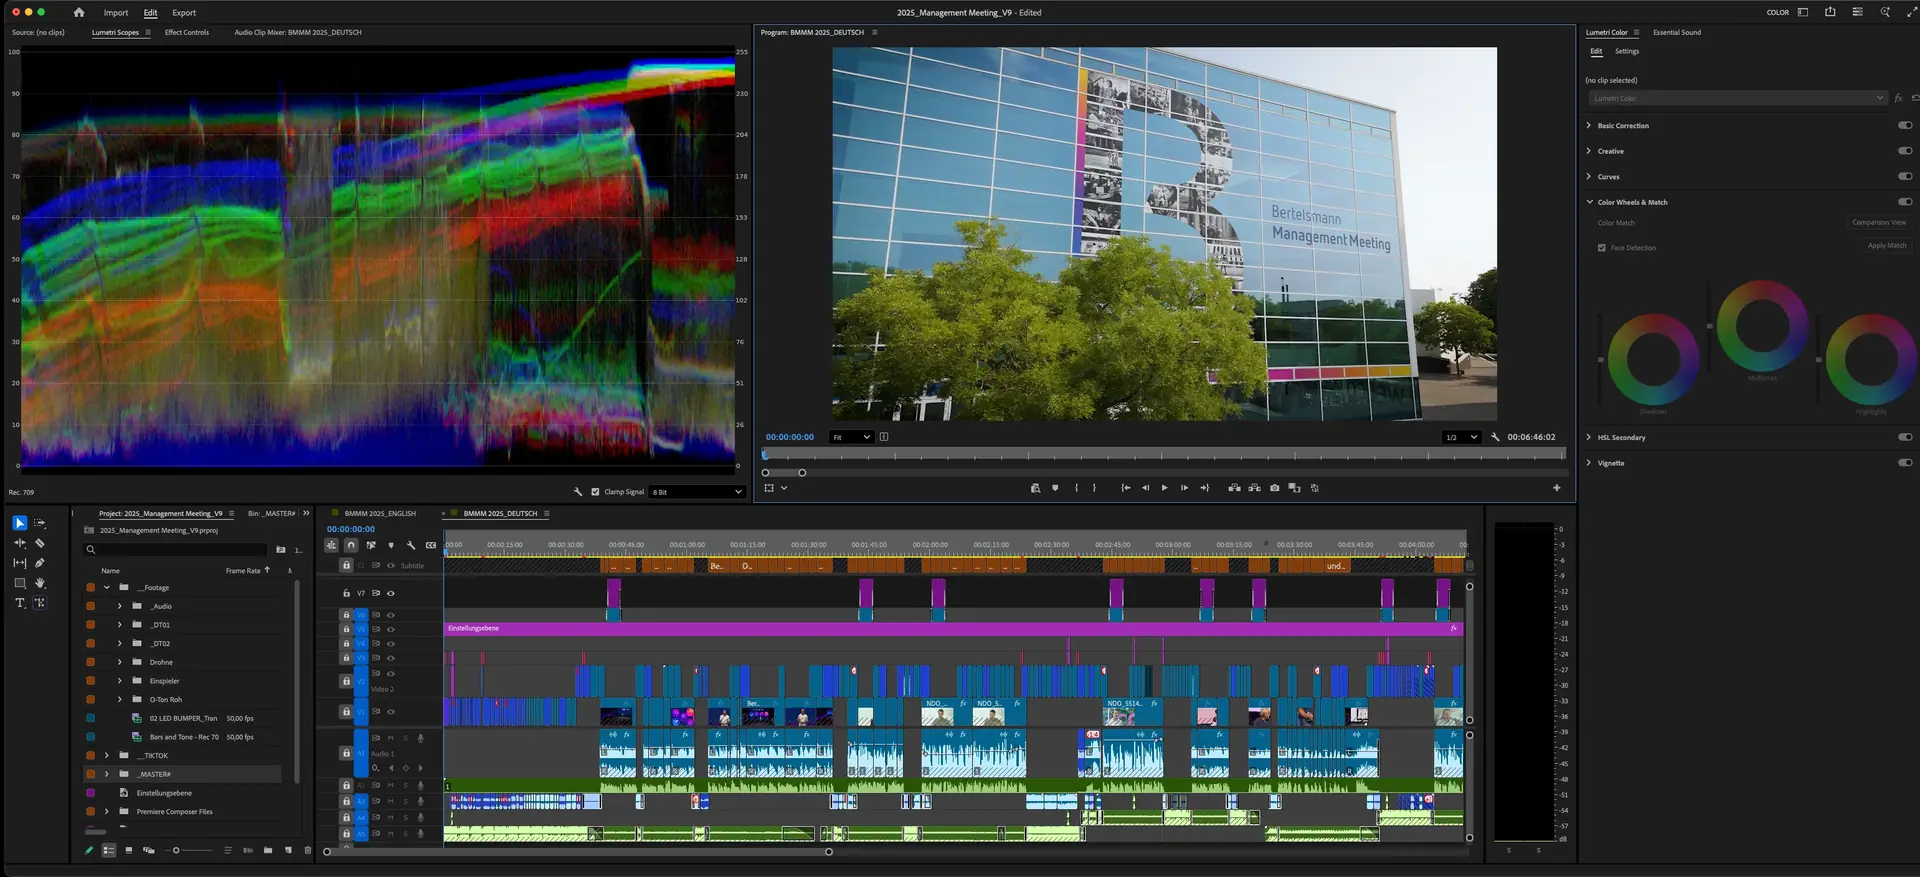Viewport: 1920px width, 877px height.
Task: Click the project panel search field
Action: [176, 549]
